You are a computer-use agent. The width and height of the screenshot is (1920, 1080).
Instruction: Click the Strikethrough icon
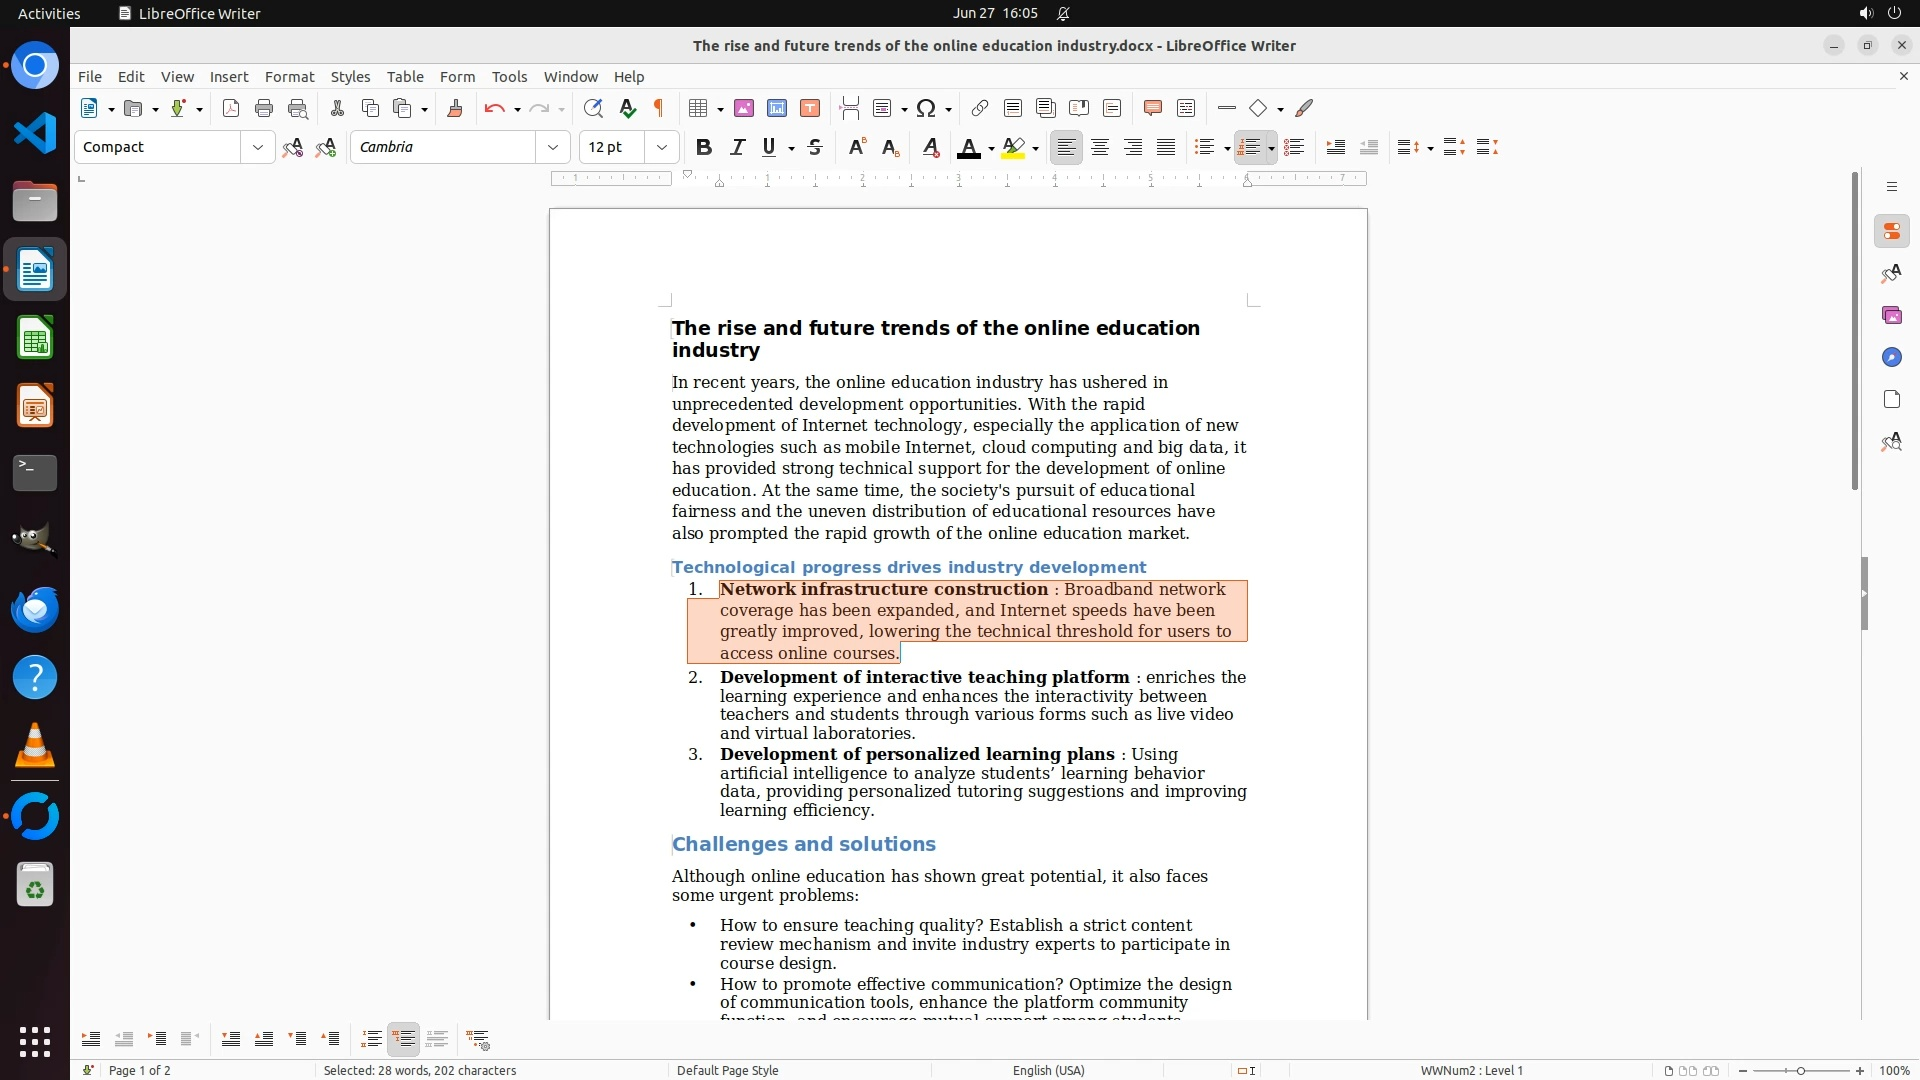coord(815,148)
